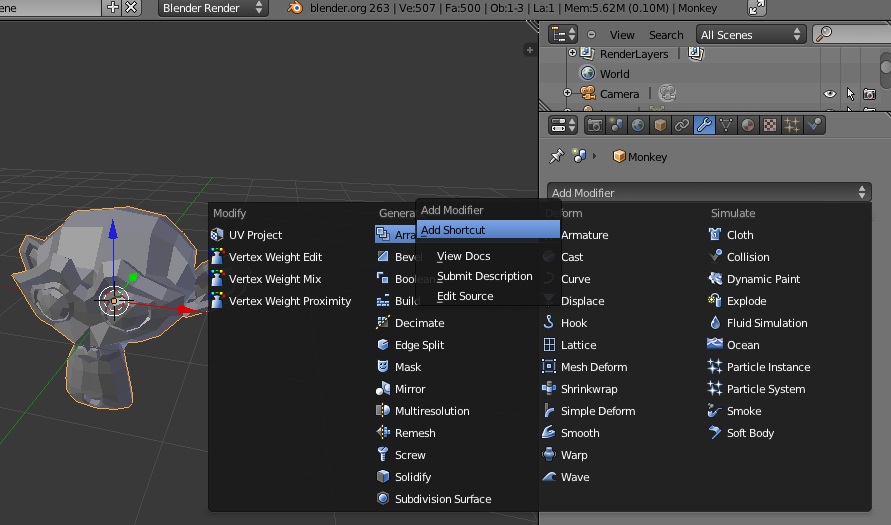This screenshot has width=891, height=525.
Task: Click the Cloth modifier shirt icon
Action: click(x=715, y=235)
